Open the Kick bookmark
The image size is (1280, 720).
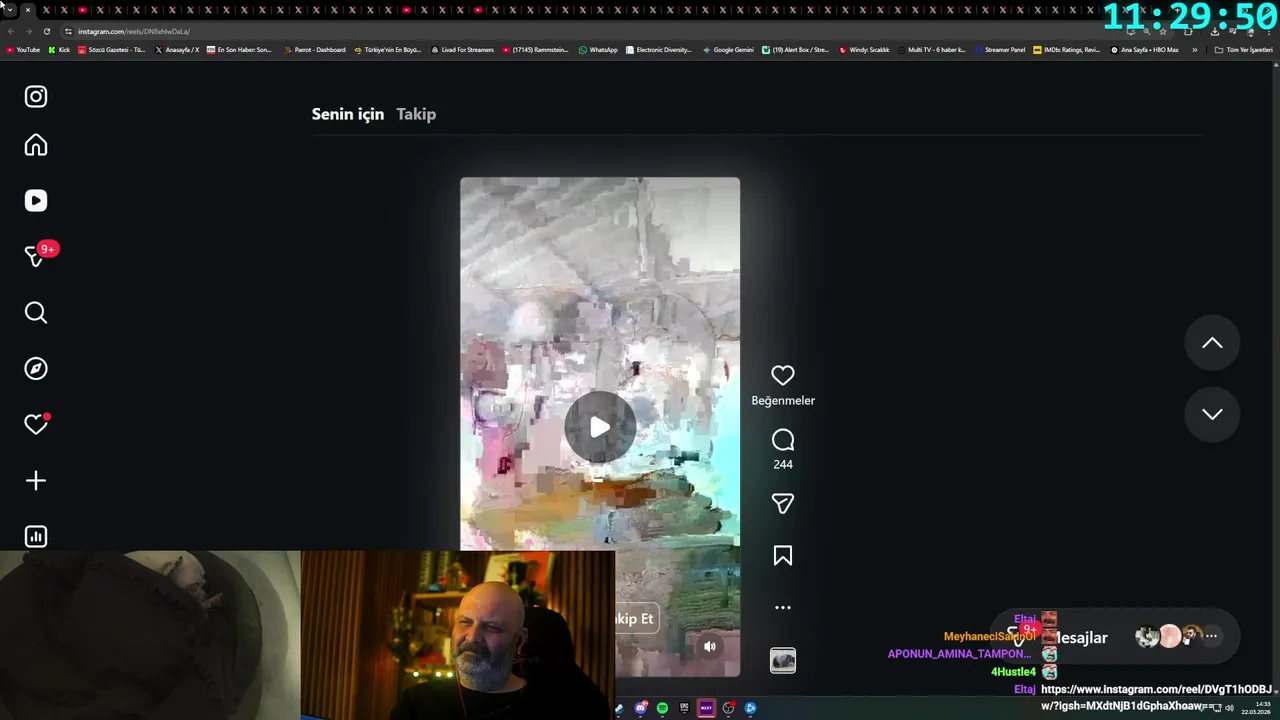tap(59, 50)
